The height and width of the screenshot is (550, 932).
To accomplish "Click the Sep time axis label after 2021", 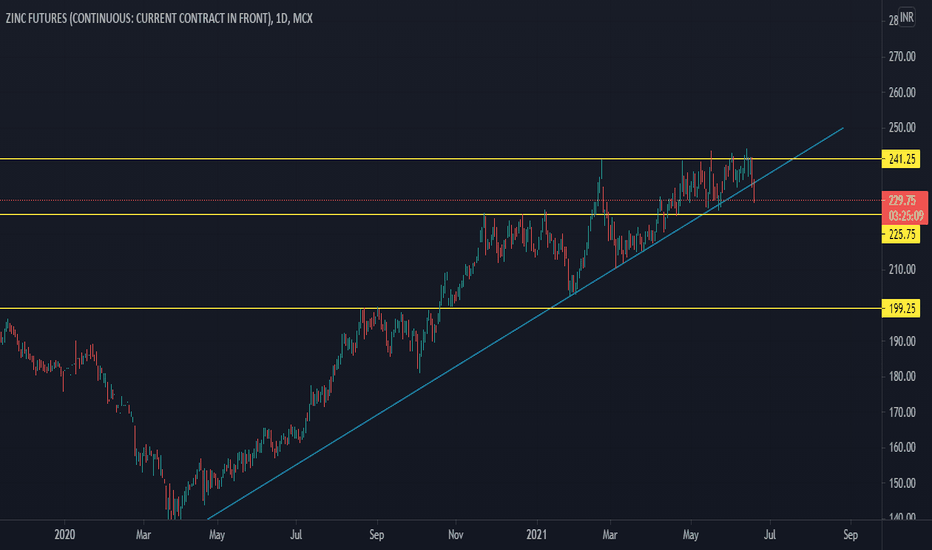I will tap(850, 535).
